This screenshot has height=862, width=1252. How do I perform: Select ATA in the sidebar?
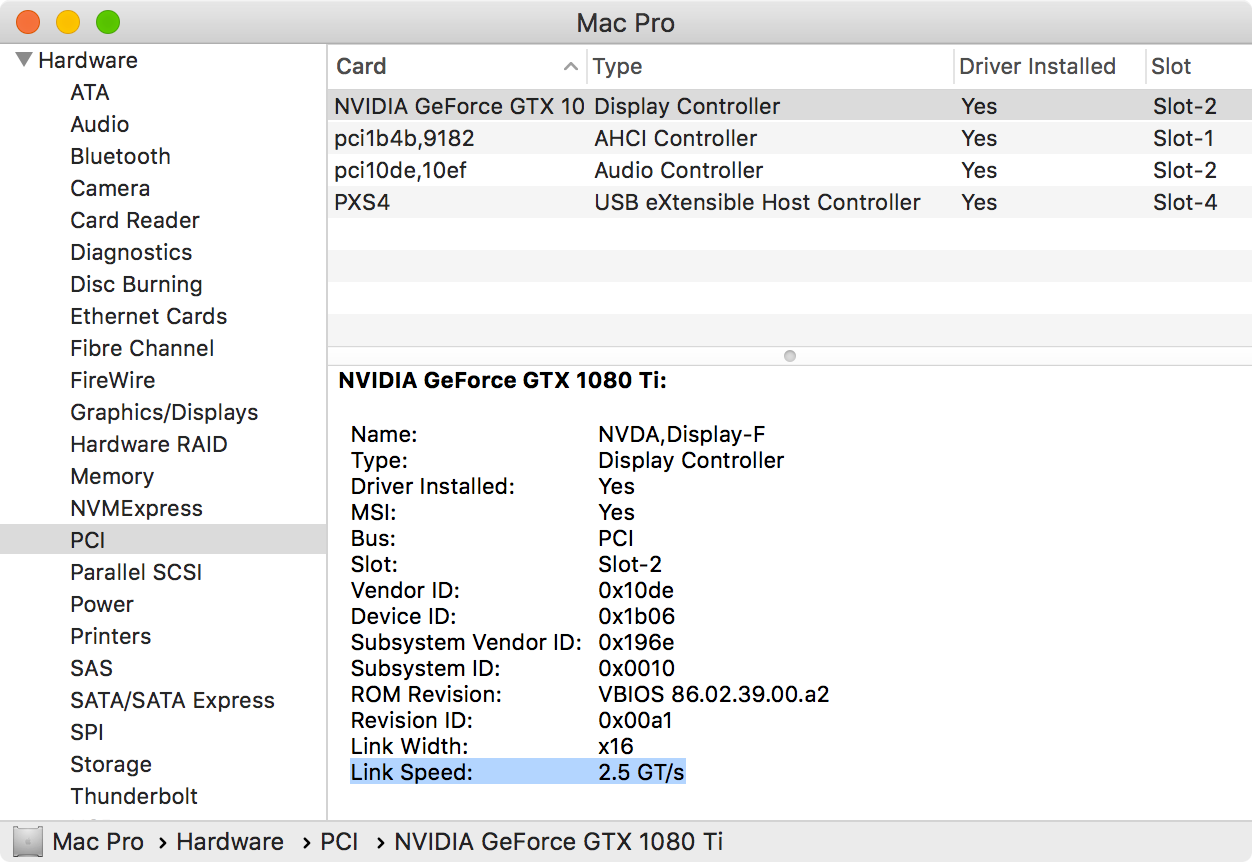coord(90,92)
